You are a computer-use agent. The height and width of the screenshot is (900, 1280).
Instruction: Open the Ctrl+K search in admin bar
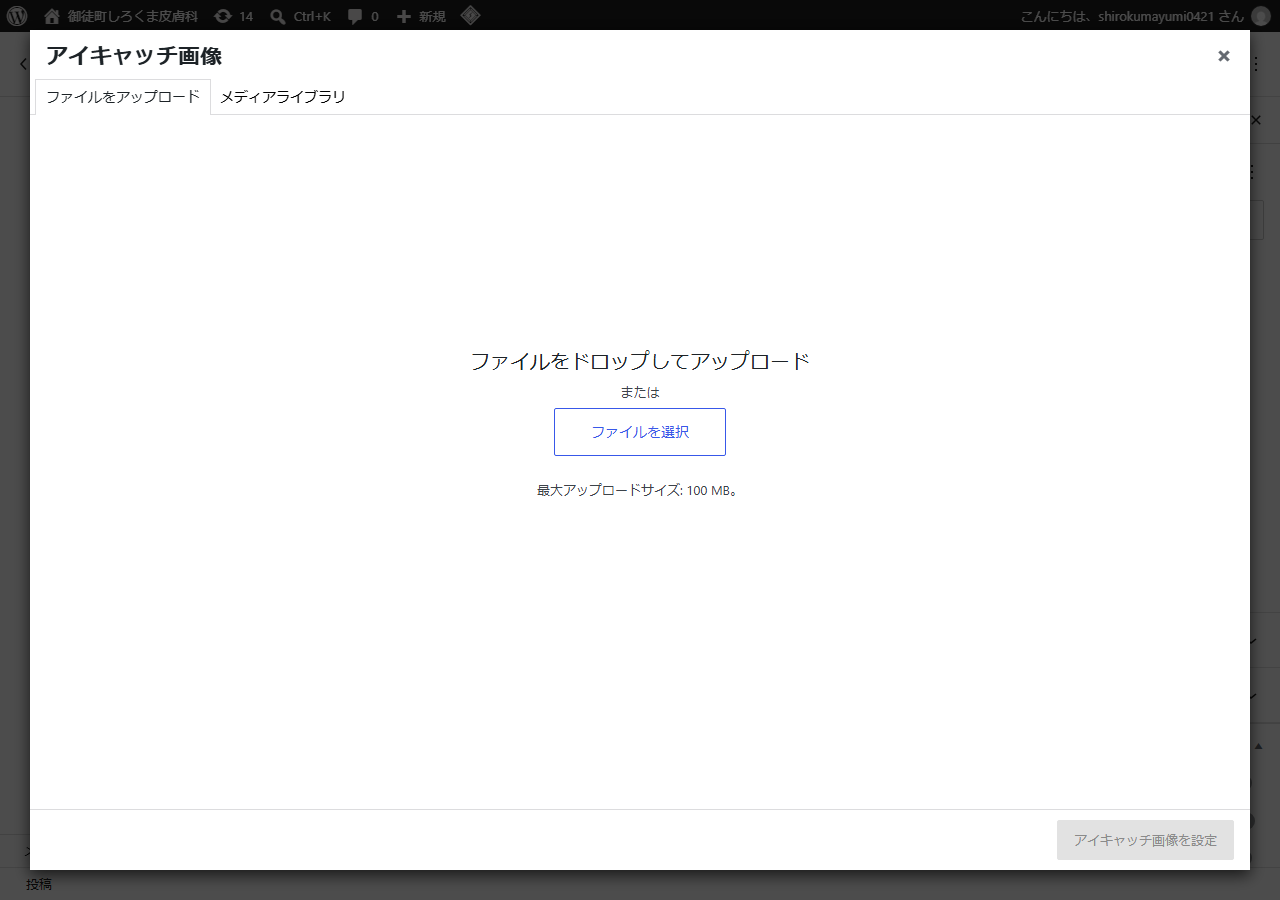point(300,16)
